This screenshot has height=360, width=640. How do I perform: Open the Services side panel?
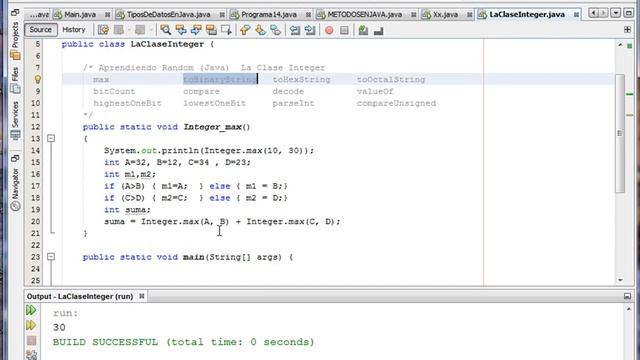tap(15, 120)
